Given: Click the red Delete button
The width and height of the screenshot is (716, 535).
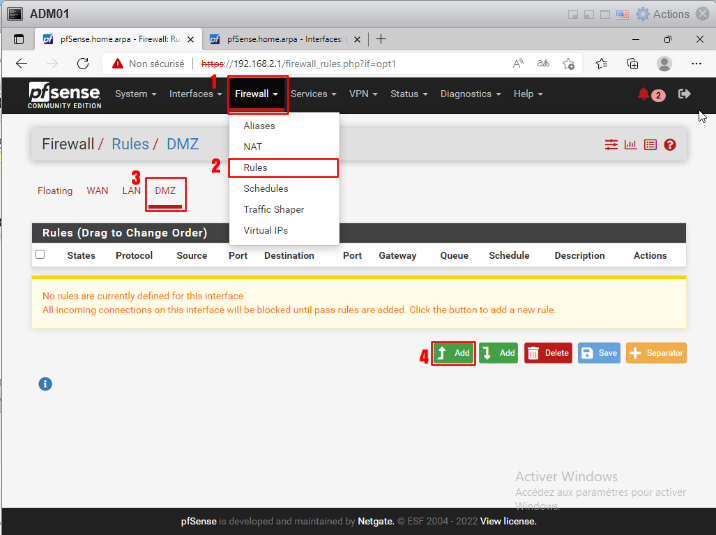Looking at the screenshot, I should click(x=547, y=353).
